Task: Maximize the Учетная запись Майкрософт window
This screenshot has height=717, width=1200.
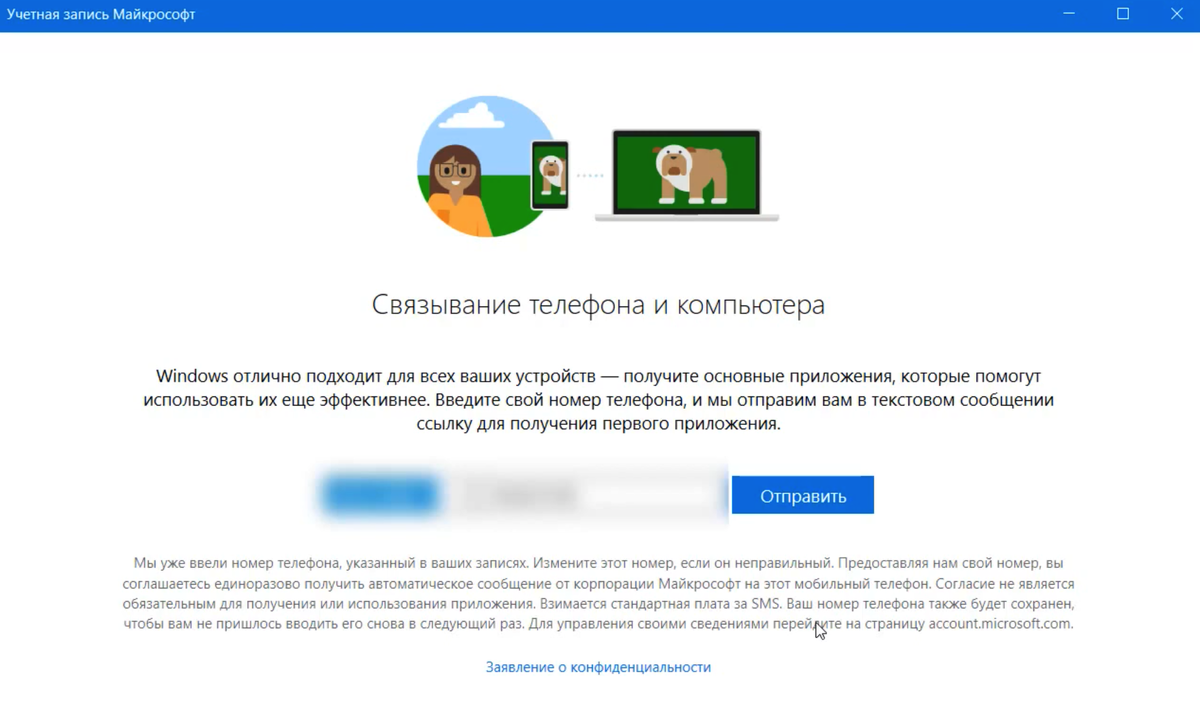Action: 1123,14
